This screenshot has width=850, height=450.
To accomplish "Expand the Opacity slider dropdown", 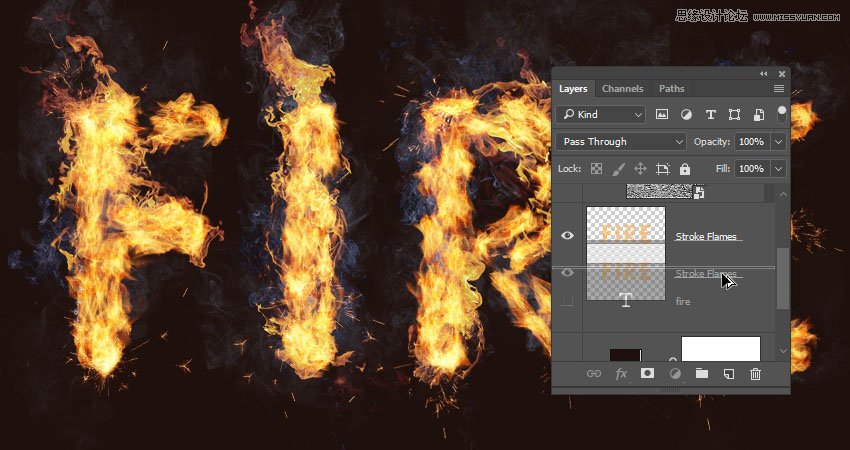I will click(x=778, y=142).
